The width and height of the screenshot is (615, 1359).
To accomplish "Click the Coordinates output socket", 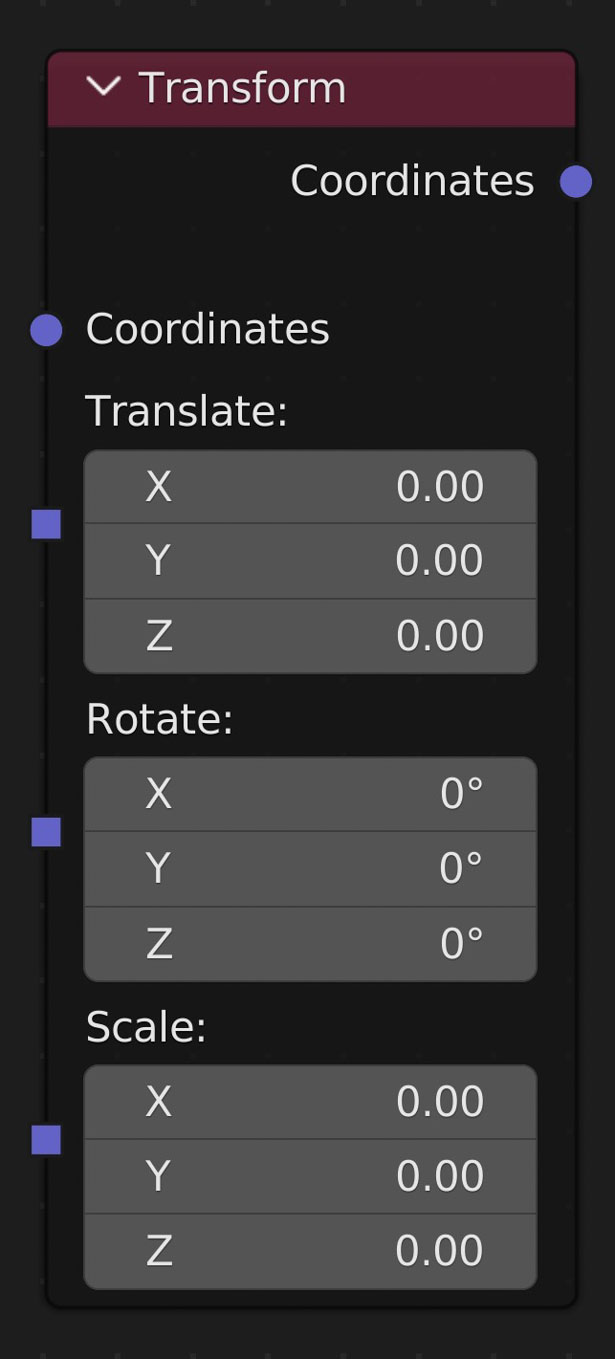I will click(x=576, y=182).
